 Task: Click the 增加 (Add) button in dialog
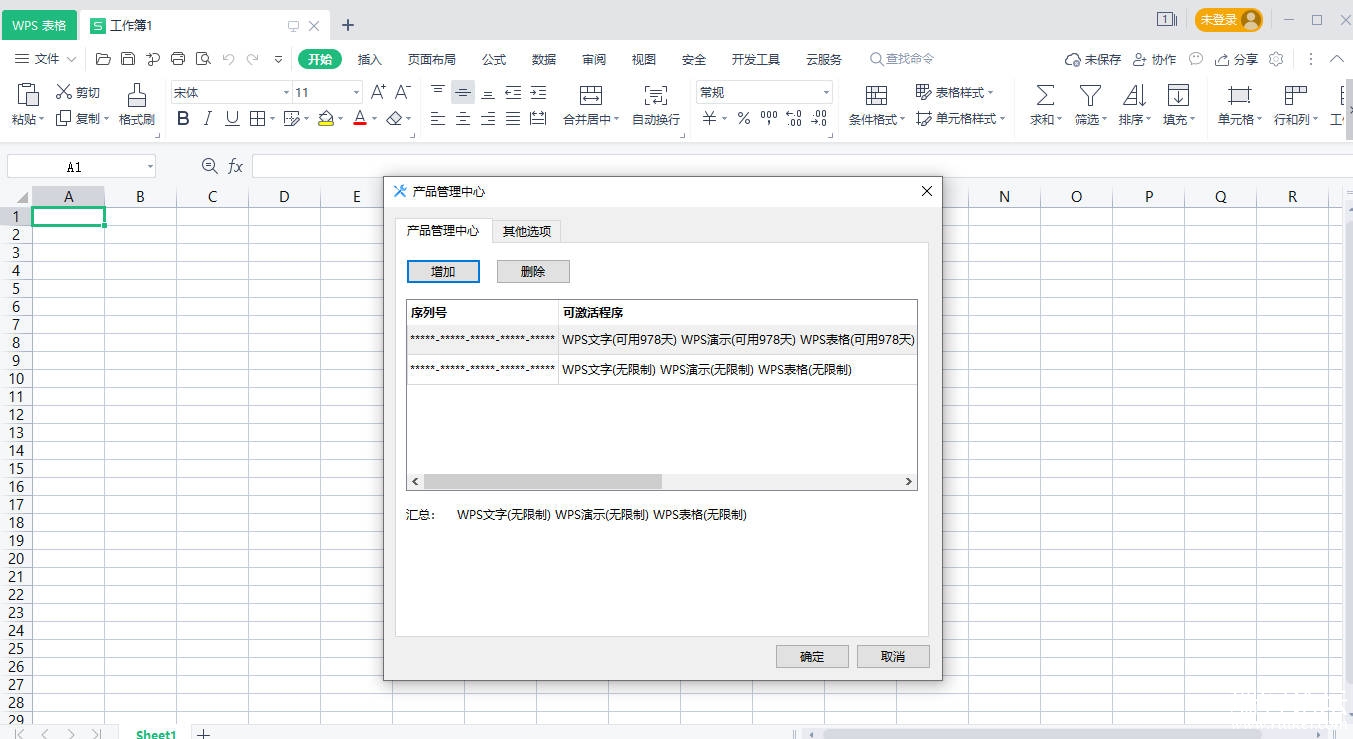point(443,271)
